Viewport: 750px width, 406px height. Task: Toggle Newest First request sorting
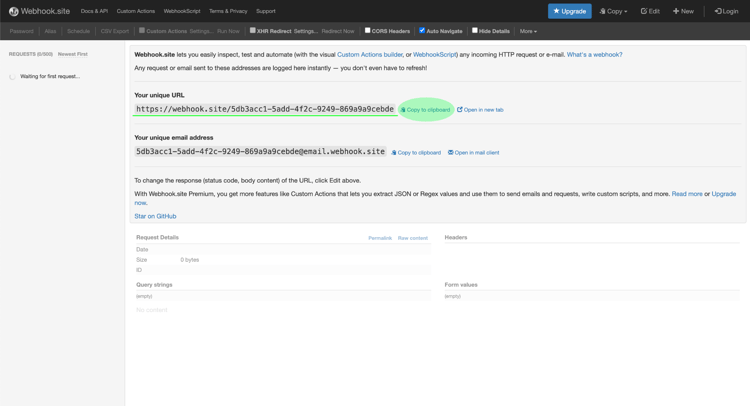click(73, 54)
